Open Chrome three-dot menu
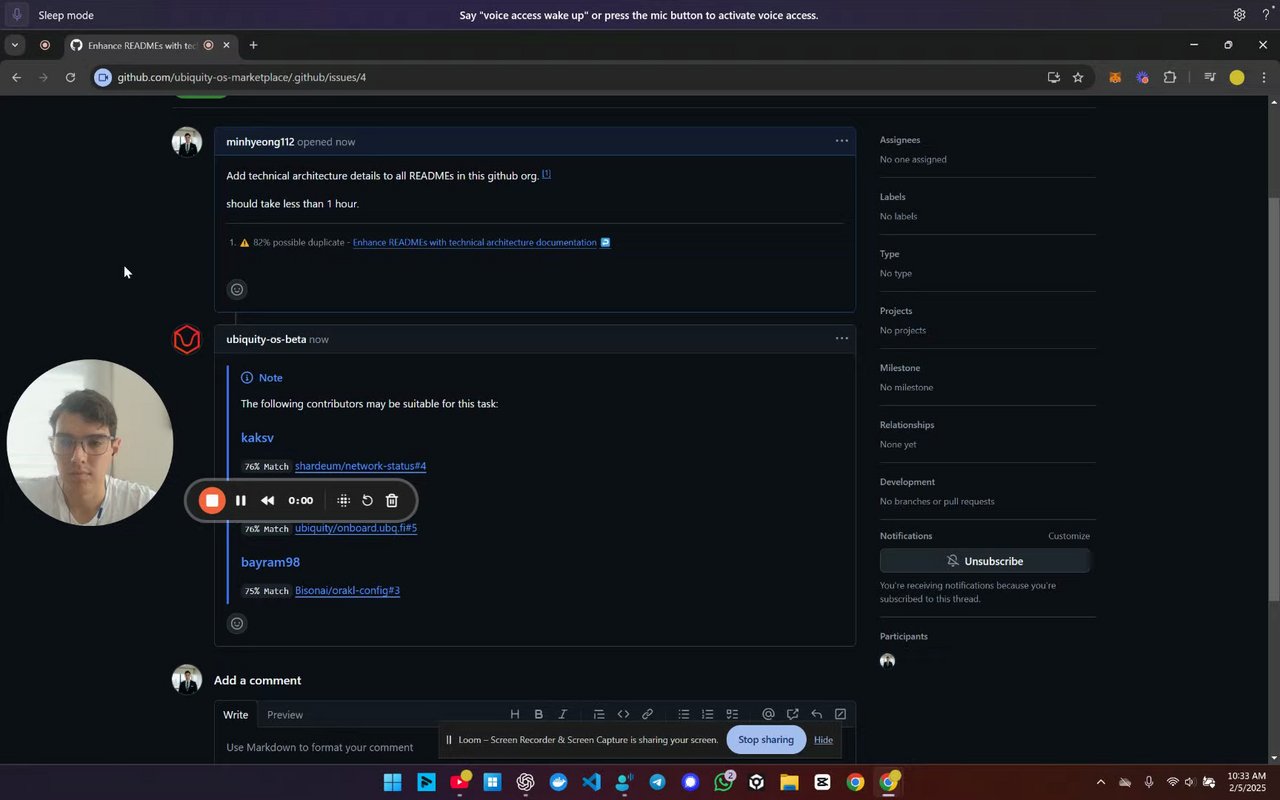The image size is (1280, 800). point(1264,77)
